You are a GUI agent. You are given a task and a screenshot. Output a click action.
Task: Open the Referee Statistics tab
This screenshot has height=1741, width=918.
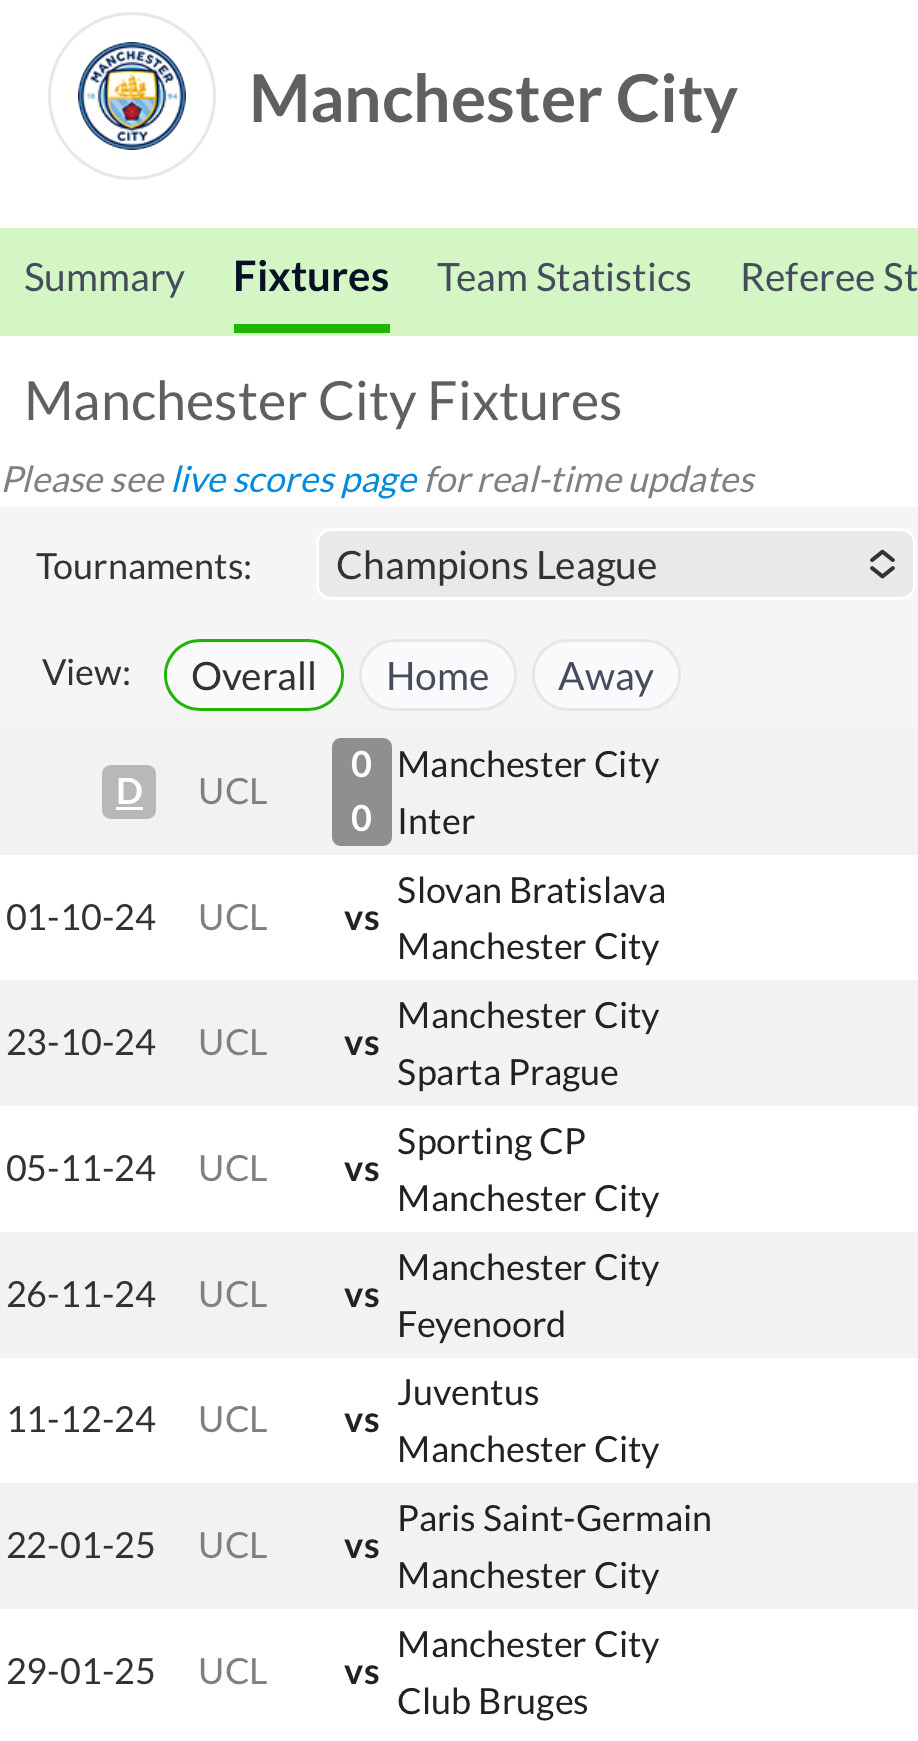click(x=828, y=278)
